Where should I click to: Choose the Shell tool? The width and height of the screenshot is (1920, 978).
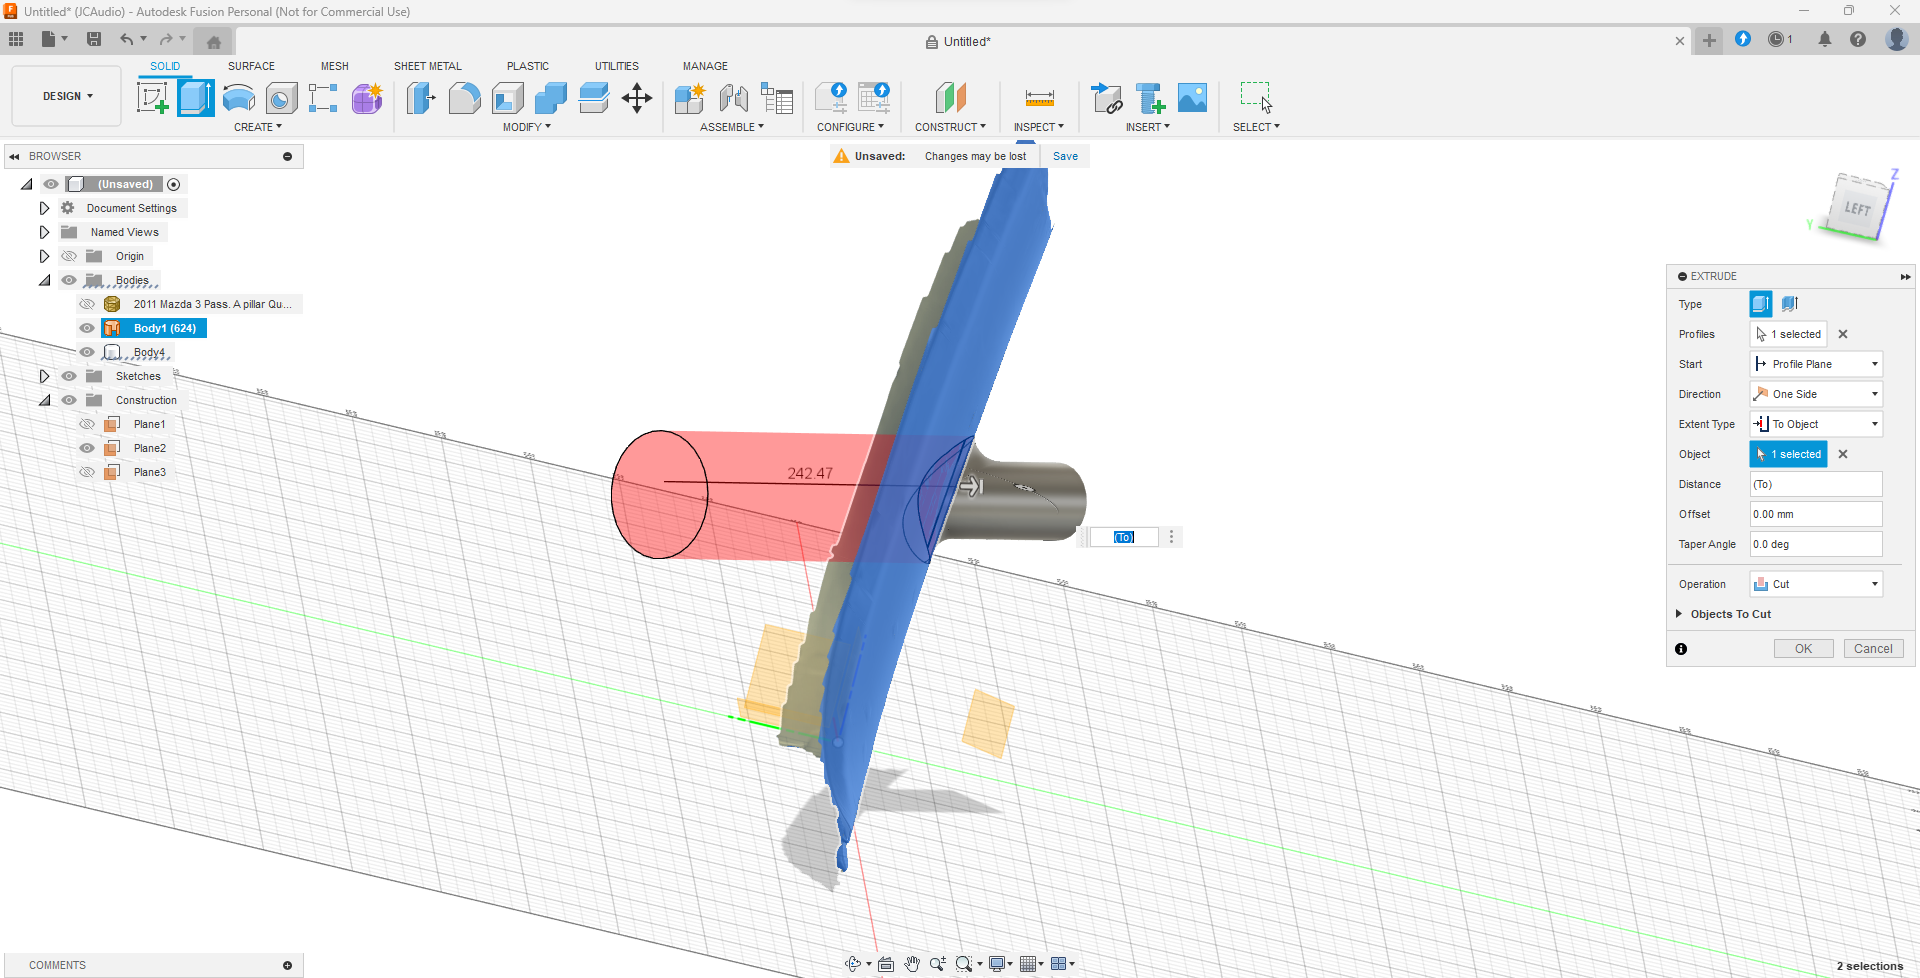coord(508,98)
